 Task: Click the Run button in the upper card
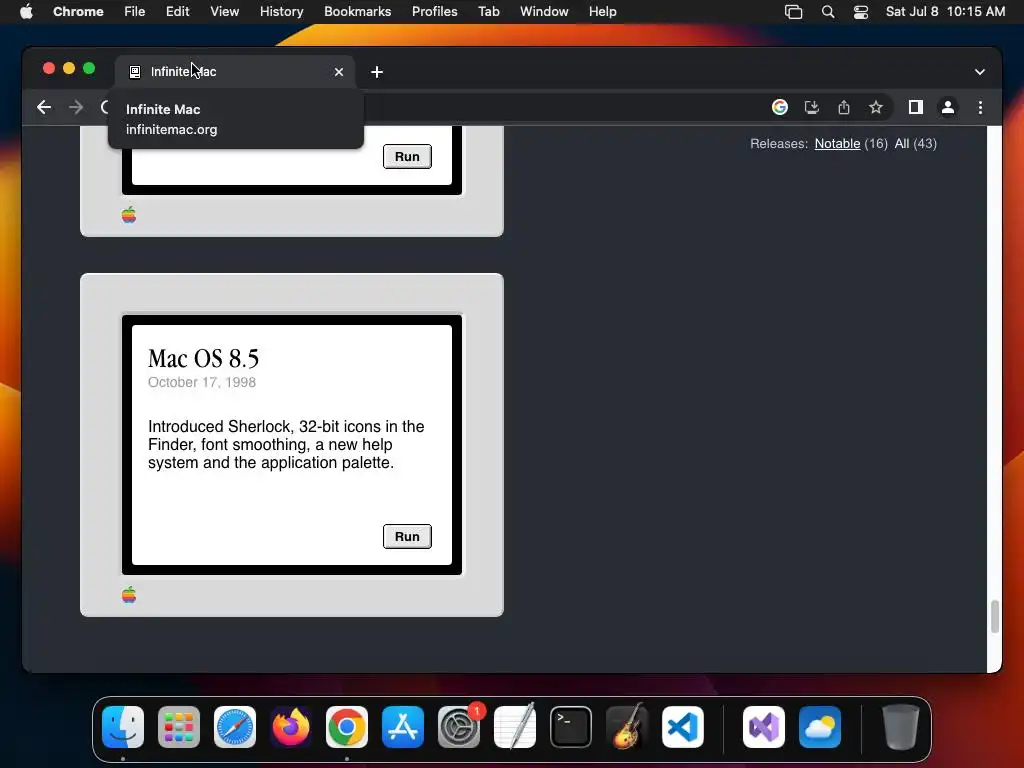point(407,157)
